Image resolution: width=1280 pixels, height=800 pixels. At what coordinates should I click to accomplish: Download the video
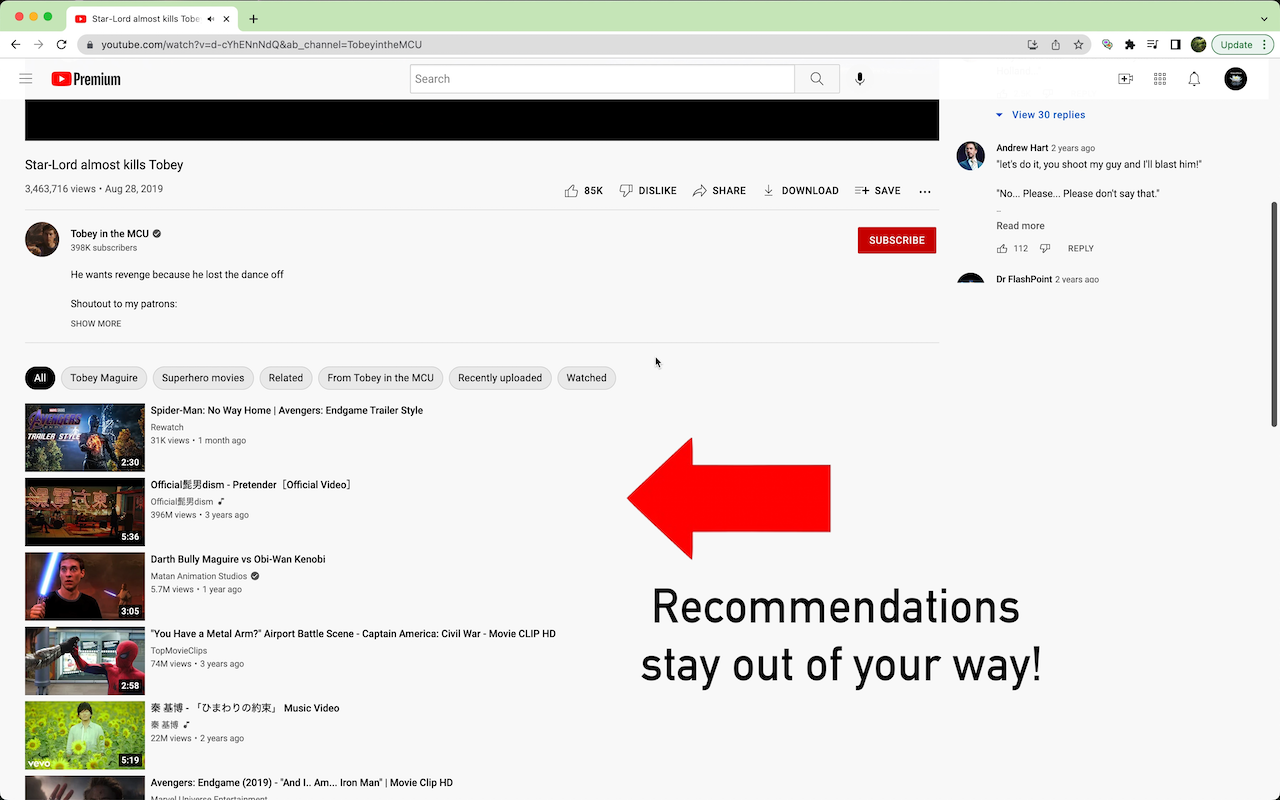pyautogui.click(x=800, y=190)
